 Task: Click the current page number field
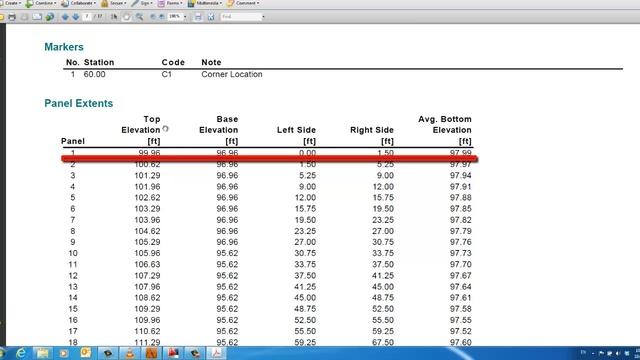click(x=87, y=16)
